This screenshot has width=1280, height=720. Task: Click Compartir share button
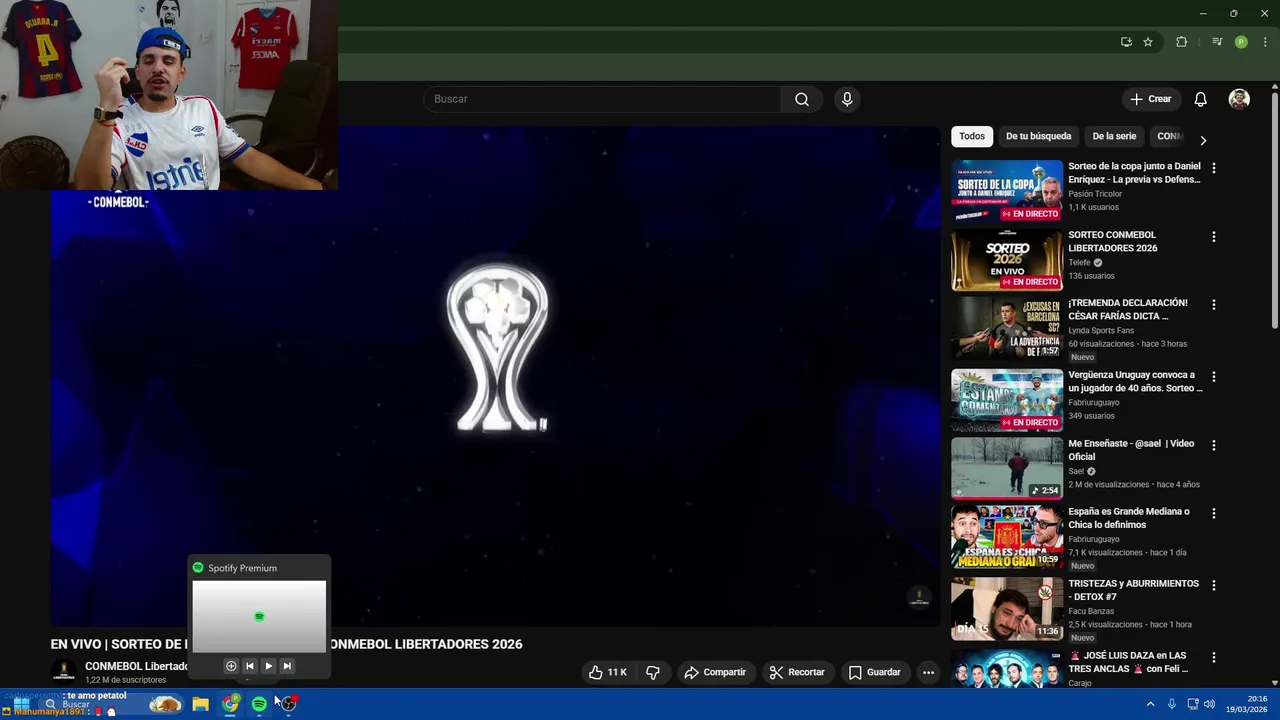(x=715, y=672)
